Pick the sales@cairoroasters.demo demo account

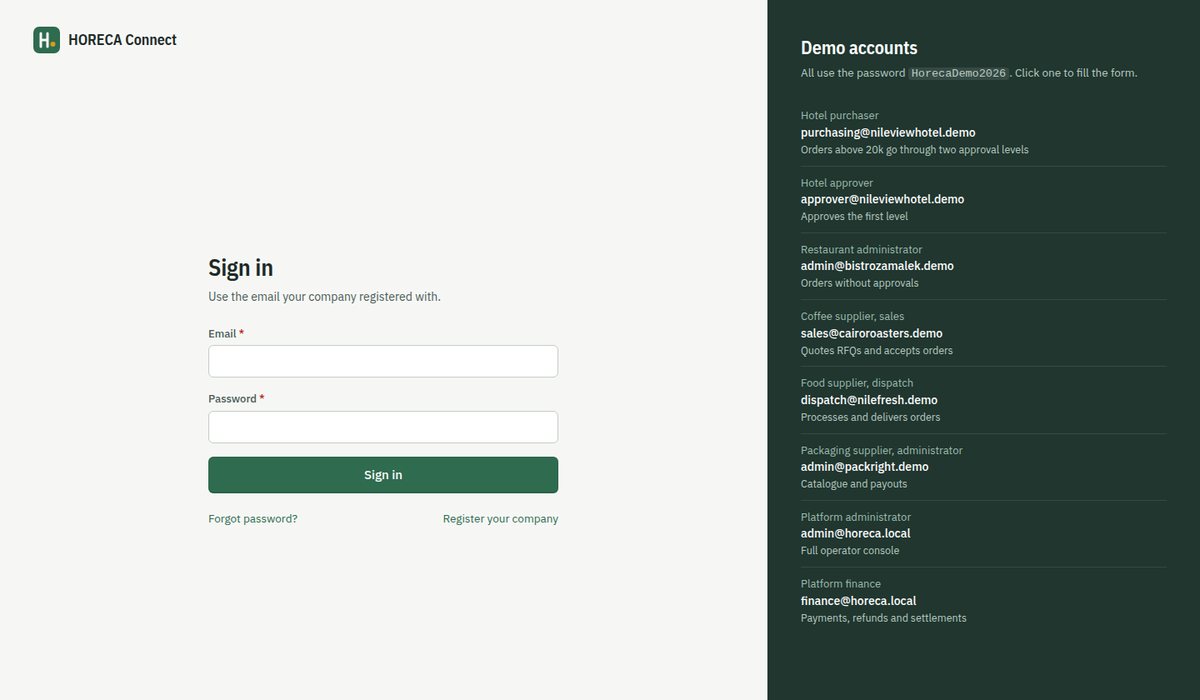[x=983, y=333]
